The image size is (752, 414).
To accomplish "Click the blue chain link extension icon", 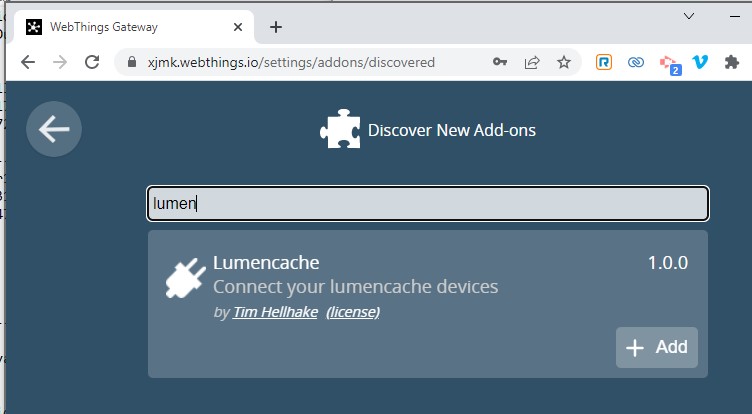I will [636, 62].
